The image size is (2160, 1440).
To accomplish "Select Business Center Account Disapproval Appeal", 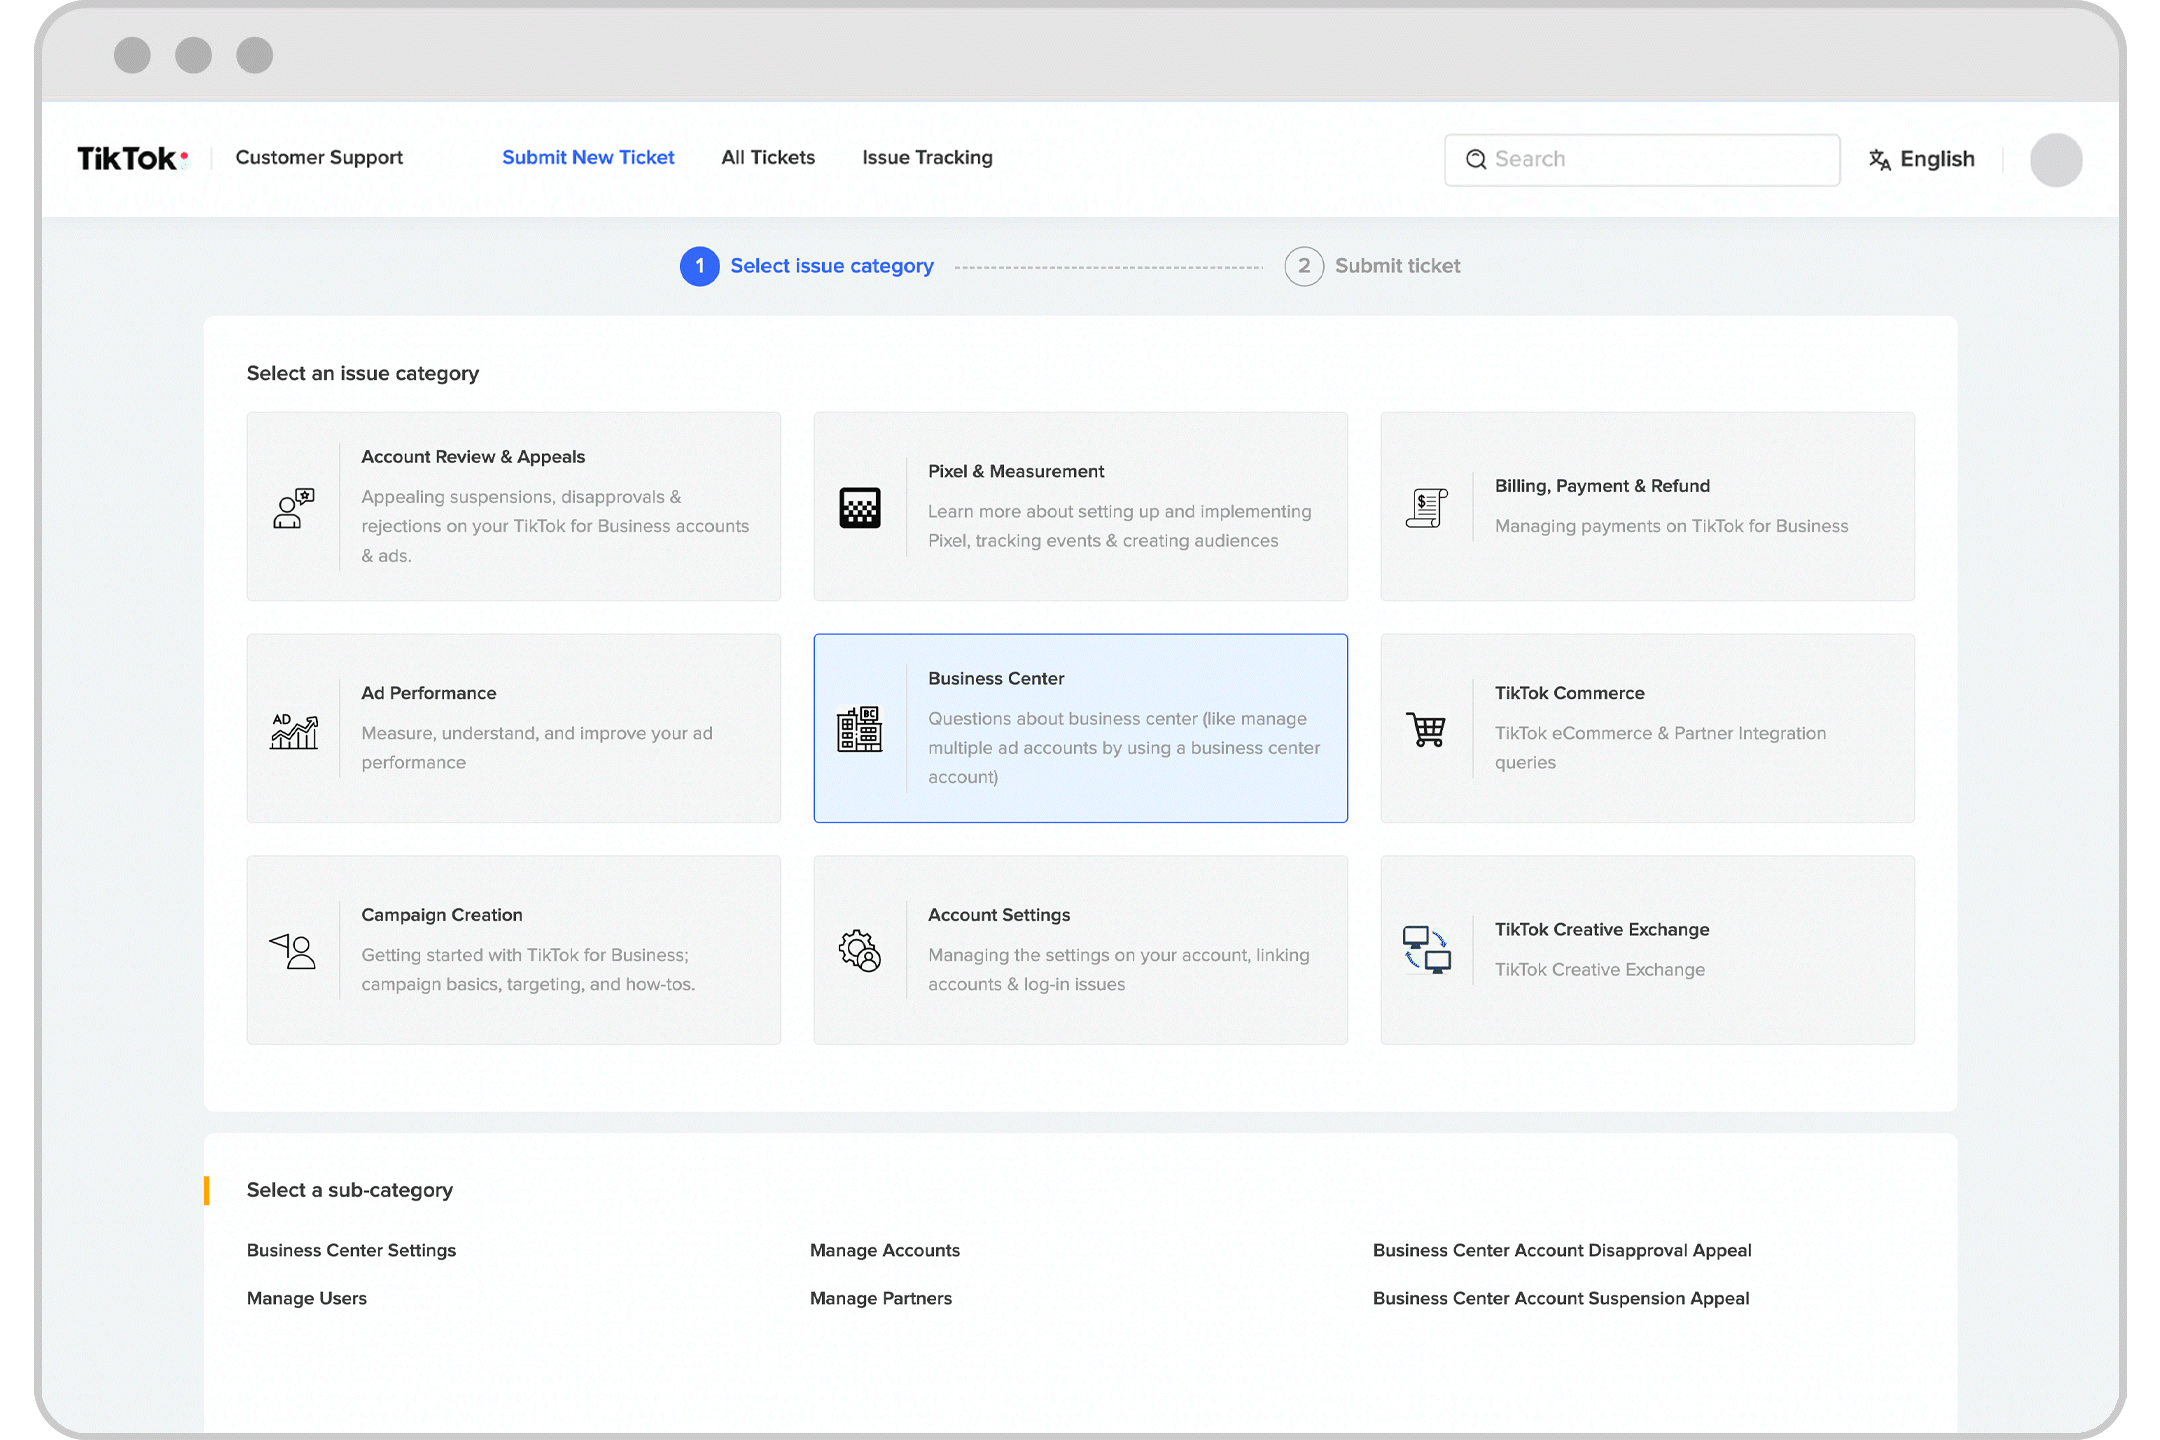I will pos(1561,1249).
